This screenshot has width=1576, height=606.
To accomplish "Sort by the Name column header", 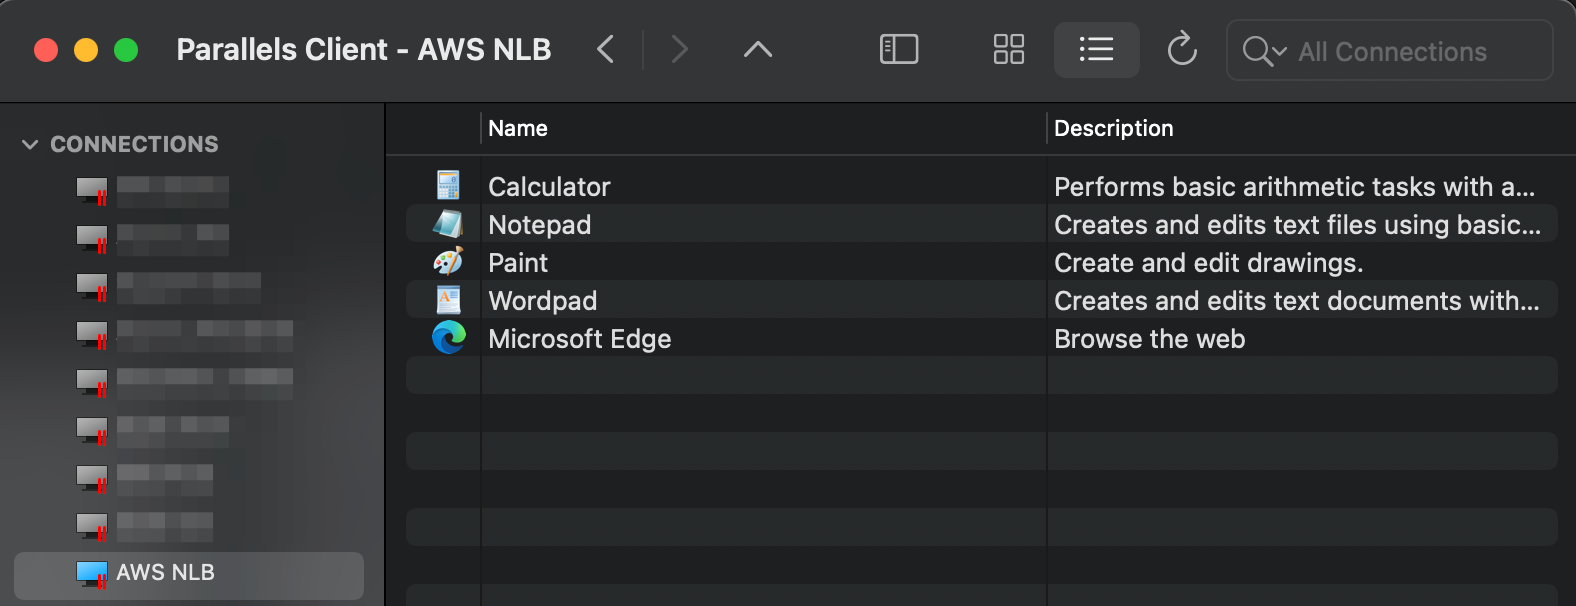I will coord(518,129).
